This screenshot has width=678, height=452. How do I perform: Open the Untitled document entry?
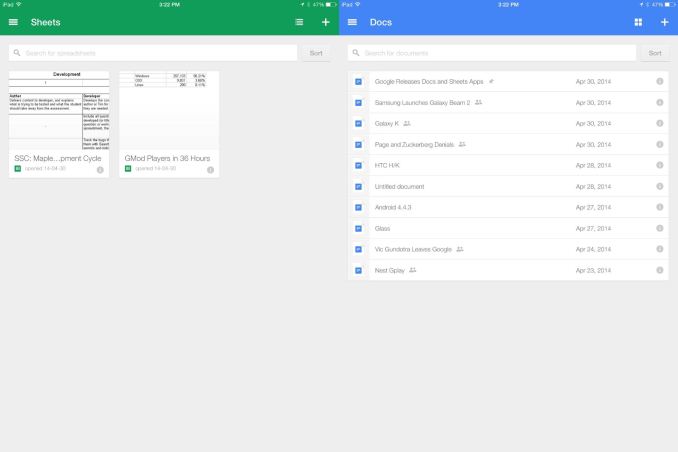point(508,186)
